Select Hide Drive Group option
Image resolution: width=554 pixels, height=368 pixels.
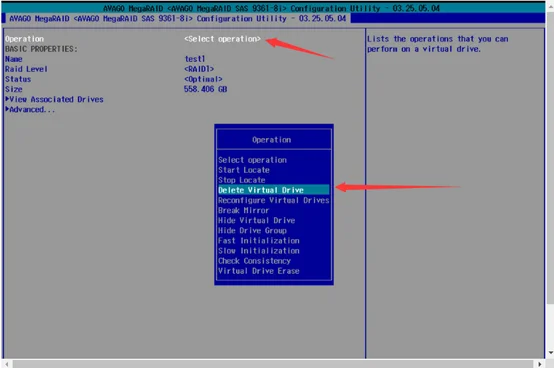click(x=252, y=231)
